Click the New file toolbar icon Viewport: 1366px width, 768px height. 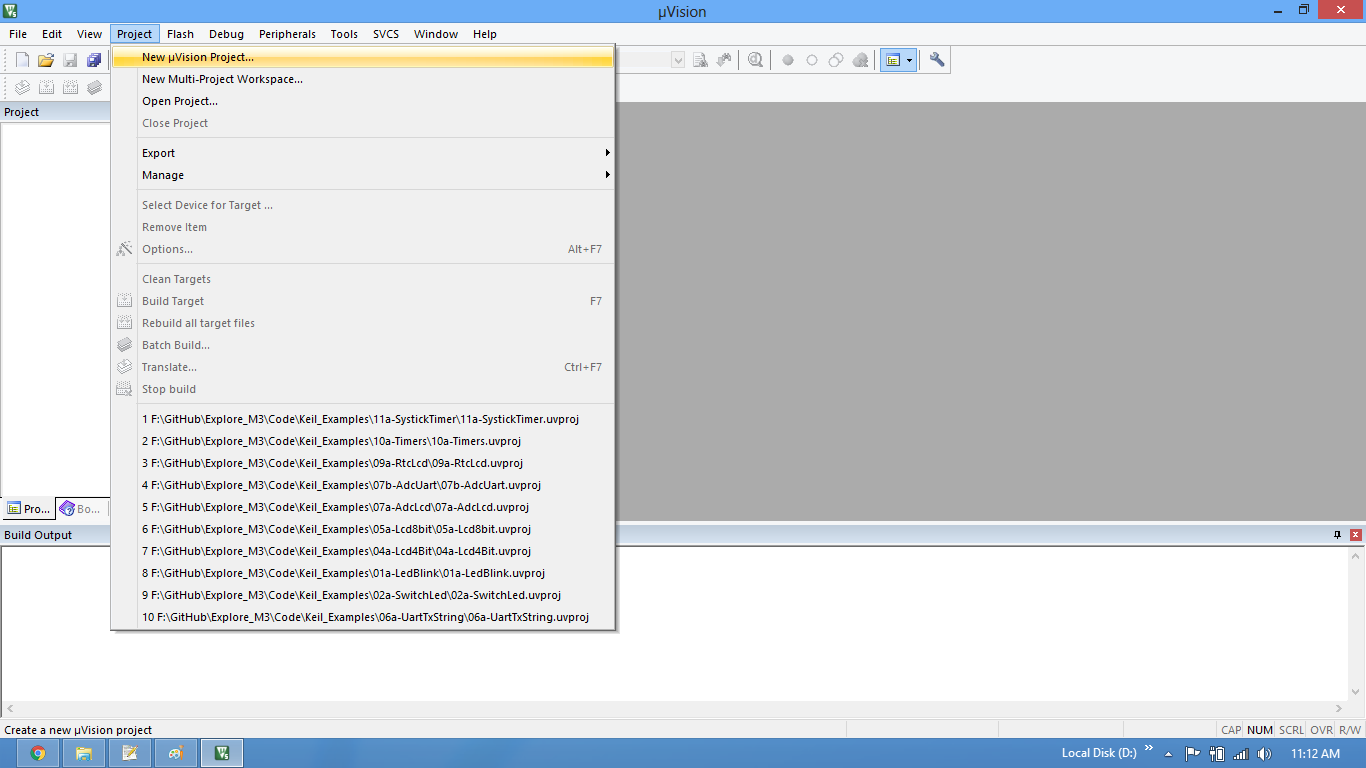[x=22, y=60]
